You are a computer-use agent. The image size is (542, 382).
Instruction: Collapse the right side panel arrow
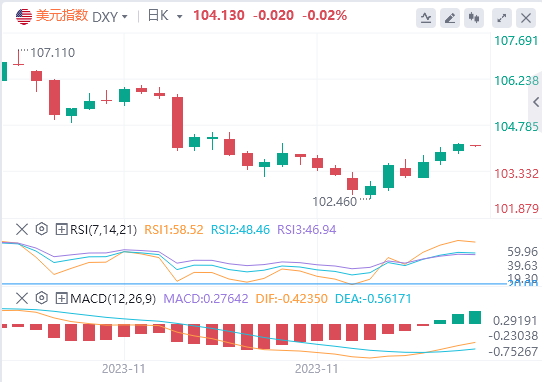(536, 102)
